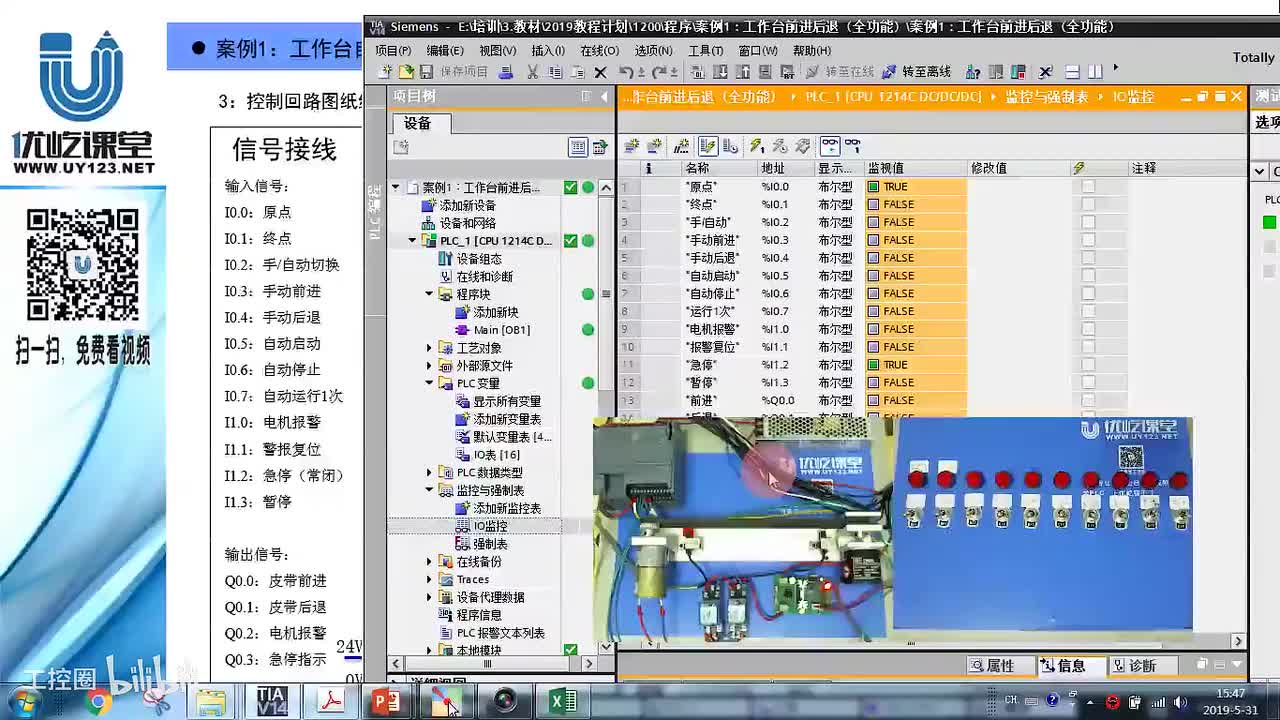Screen dimensions: 1280x720
Task: Expand the 工艺对象 folder
Action: tap(430, 348)
